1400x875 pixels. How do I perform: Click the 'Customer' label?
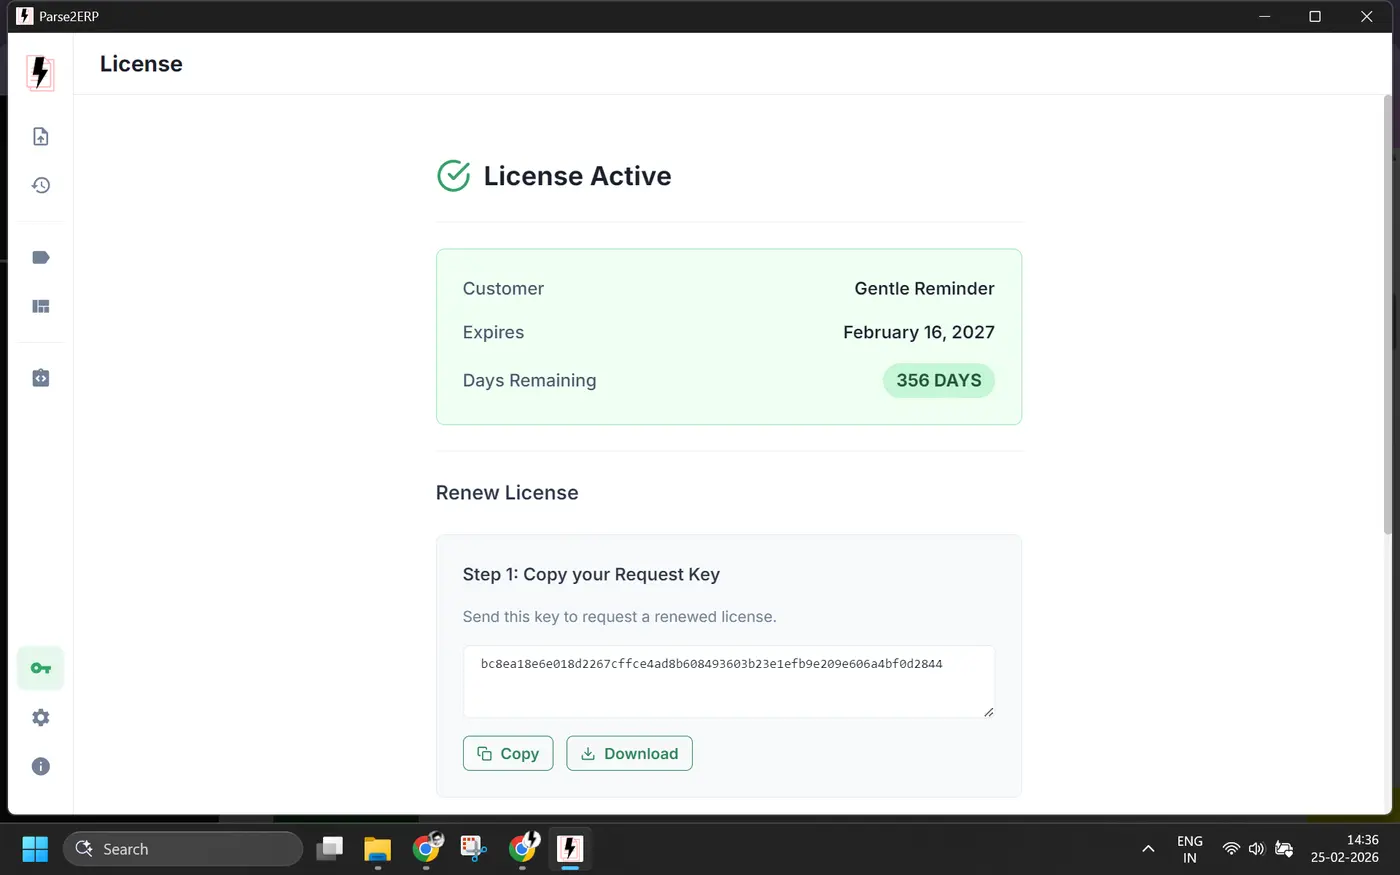click(x=503, y=289)
